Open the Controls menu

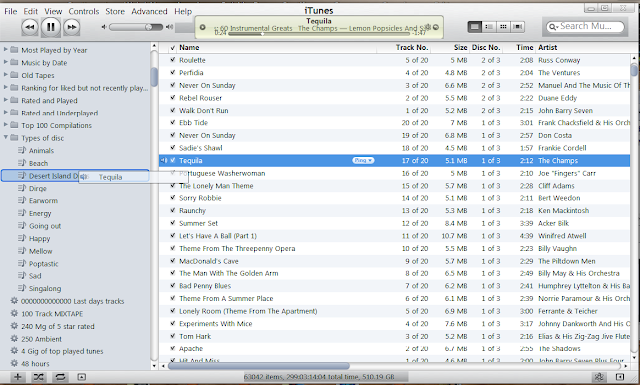pyautogui.click(x=84, y=11)
